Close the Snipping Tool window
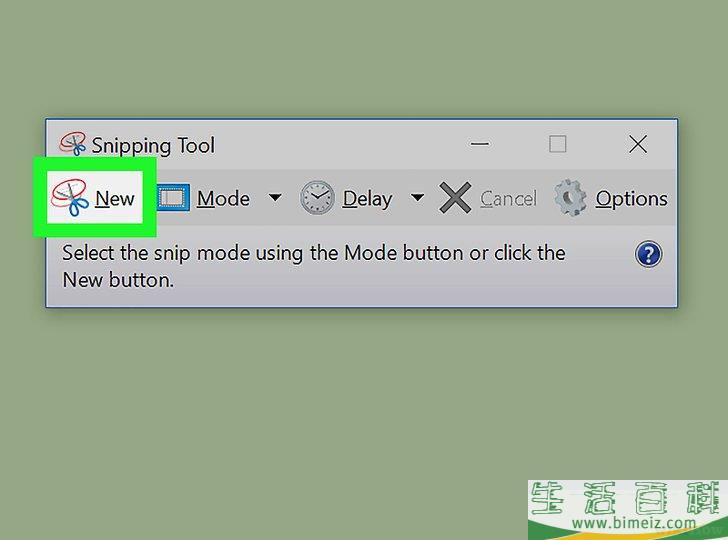 638,144
